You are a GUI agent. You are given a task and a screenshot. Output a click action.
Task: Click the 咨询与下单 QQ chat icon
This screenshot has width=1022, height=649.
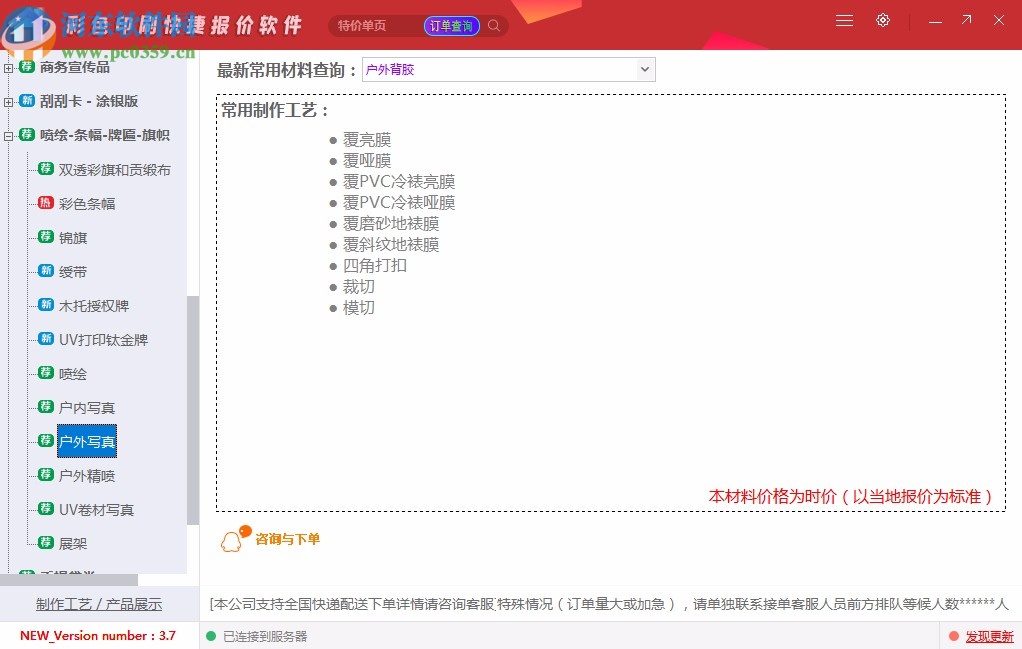(x=231, y=537)
